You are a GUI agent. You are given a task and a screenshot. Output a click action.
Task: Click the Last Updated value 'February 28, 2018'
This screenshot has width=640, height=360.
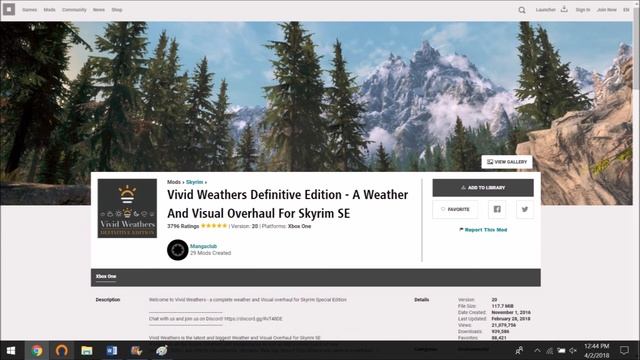click(511, 319)
